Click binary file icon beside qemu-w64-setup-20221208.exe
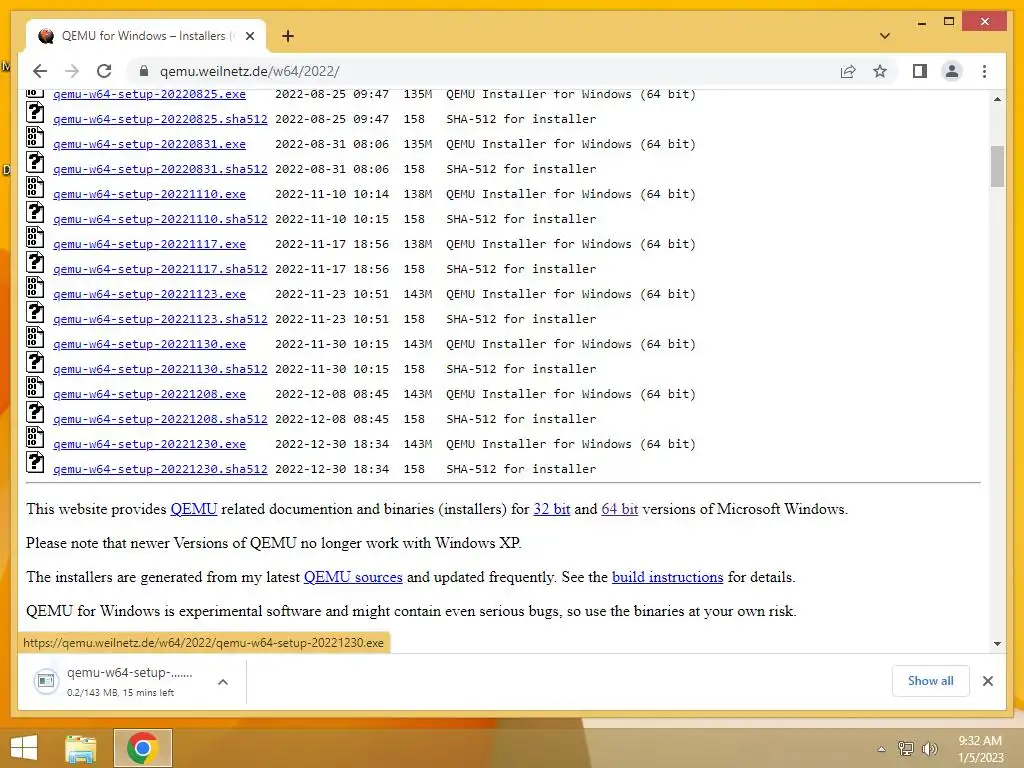Screen dimensions: 1024x768 [x=35, y=387]
